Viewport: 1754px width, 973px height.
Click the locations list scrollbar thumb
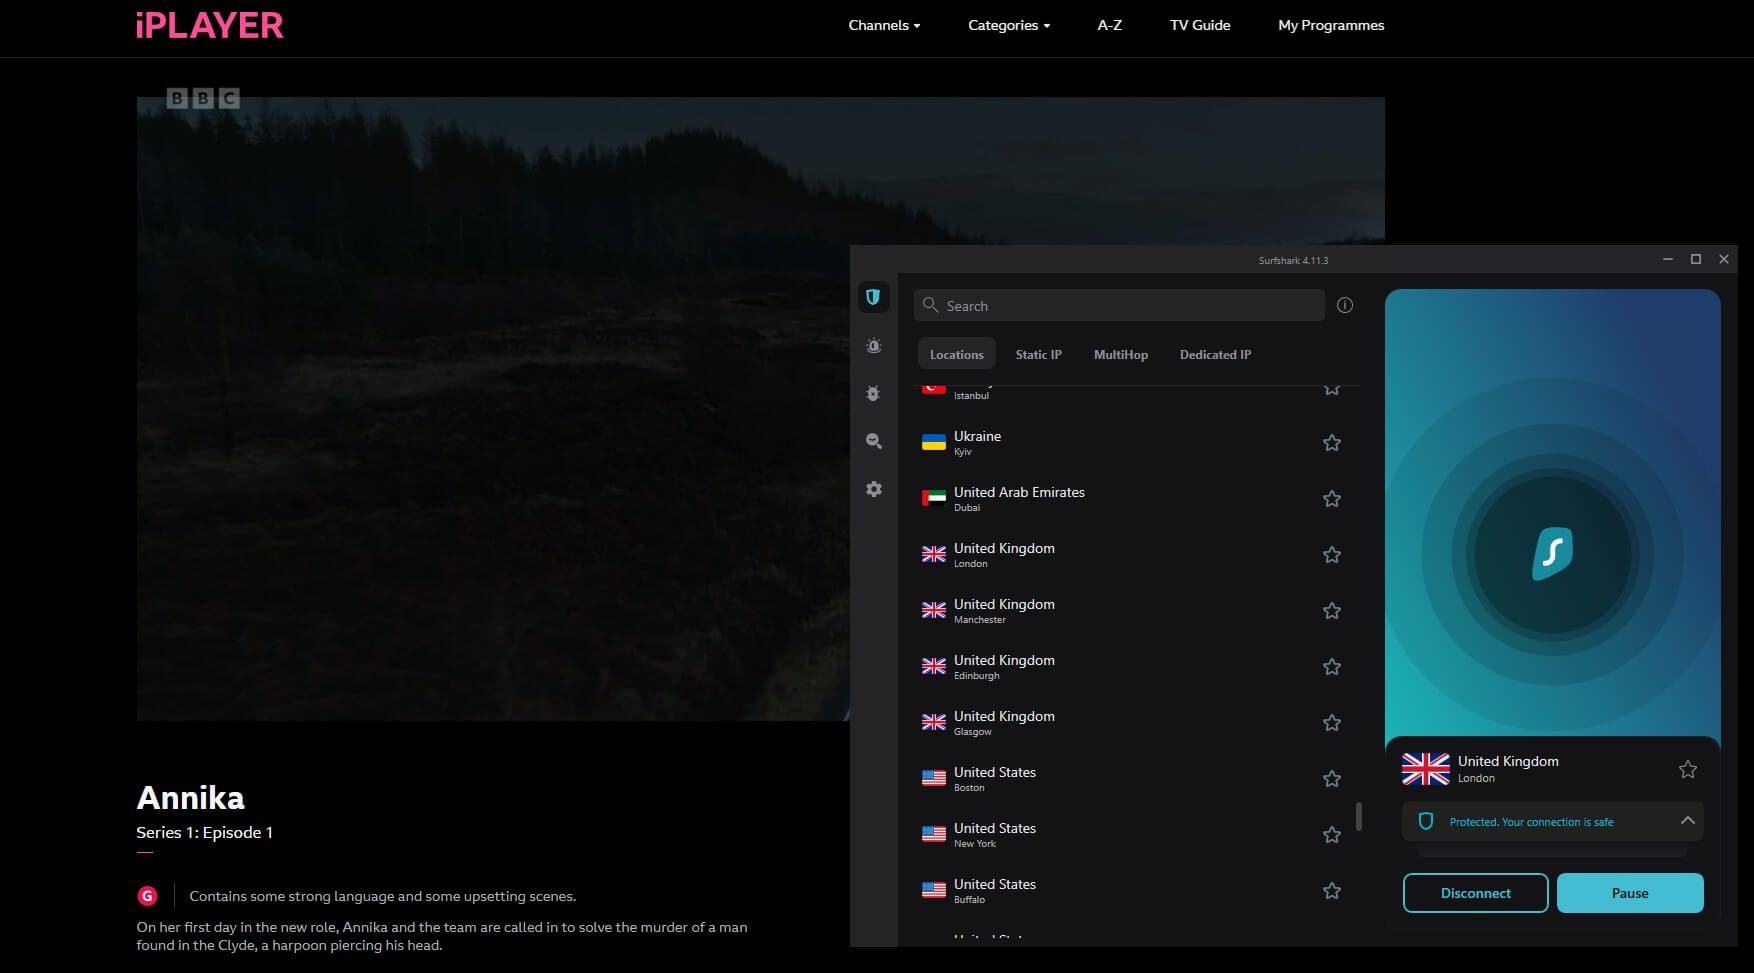pyautogui.click(x=1358, y=816)
